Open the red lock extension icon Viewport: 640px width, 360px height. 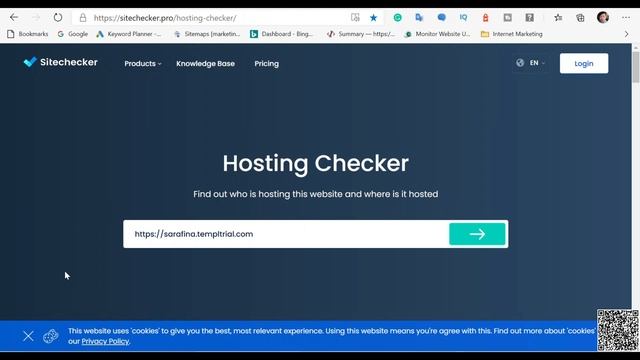(485, 18)
